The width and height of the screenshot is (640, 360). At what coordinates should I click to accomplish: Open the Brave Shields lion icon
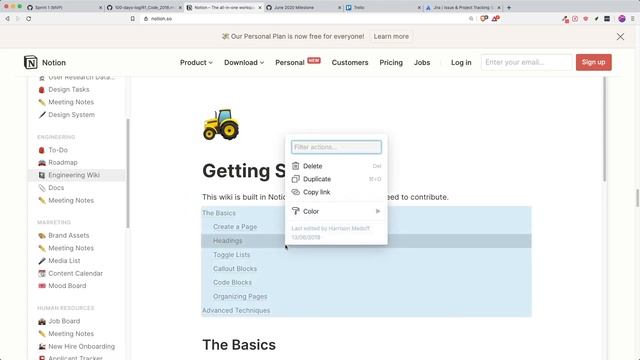click(484, 18)
